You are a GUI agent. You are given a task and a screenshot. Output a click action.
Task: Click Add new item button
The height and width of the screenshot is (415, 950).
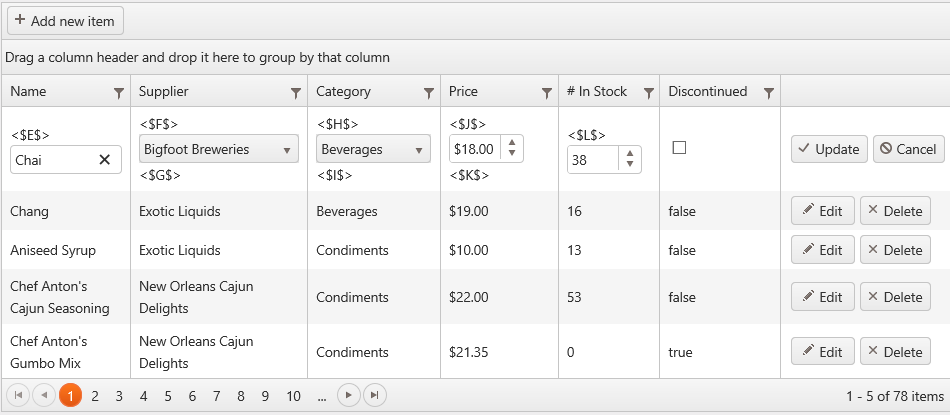(65, 21)
